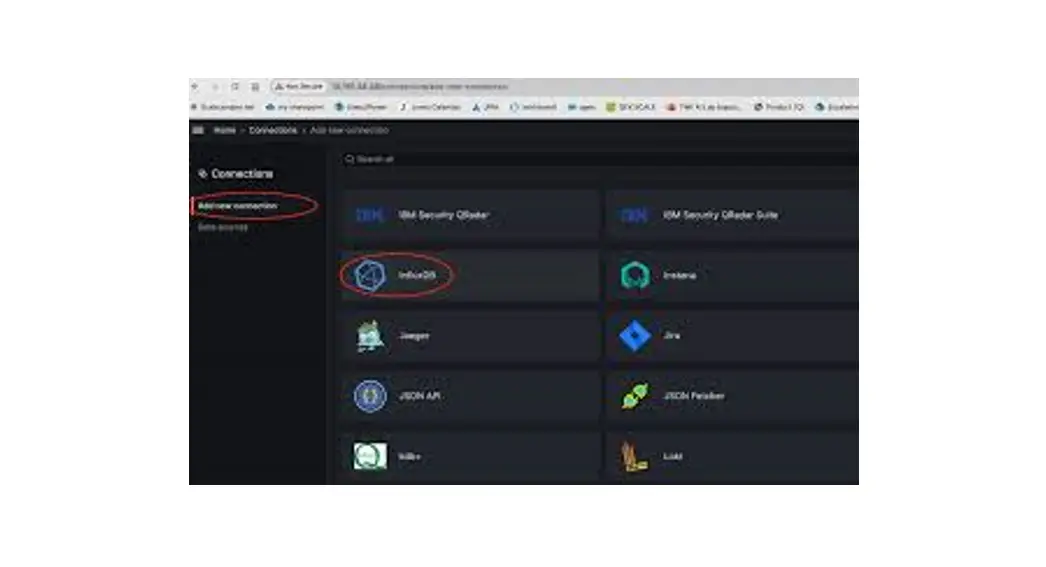Open the JIRA bookmark
1046x567 pixels.
(486, 107)
